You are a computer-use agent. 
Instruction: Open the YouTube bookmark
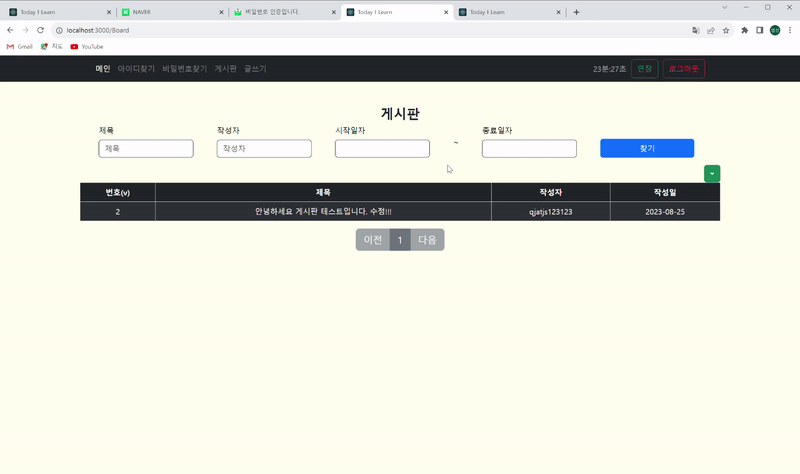87,46
